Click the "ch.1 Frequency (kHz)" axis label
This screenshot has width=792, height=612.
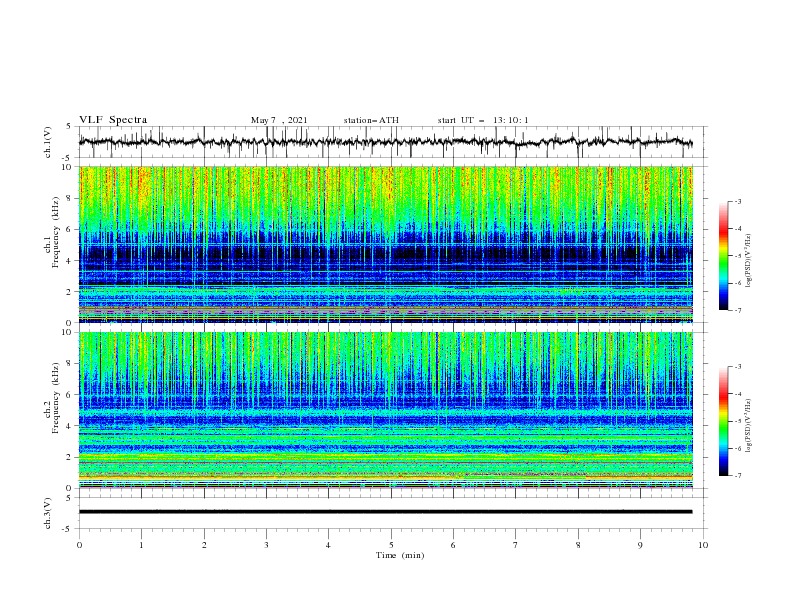[52, 232]
